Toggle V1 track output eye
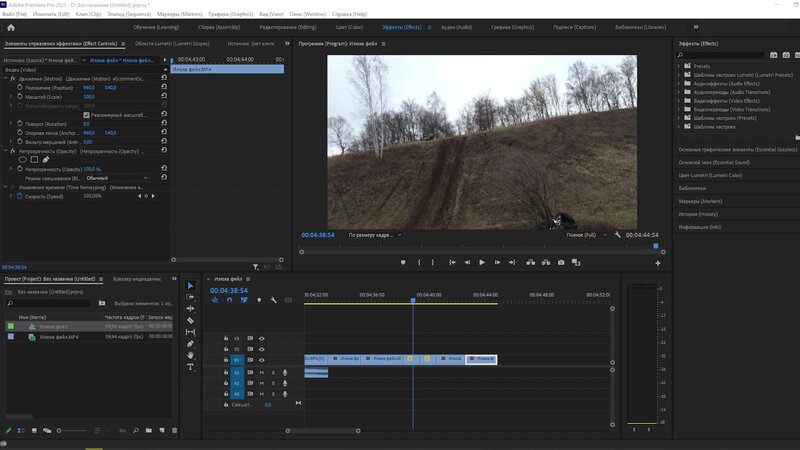 point(262,360)
